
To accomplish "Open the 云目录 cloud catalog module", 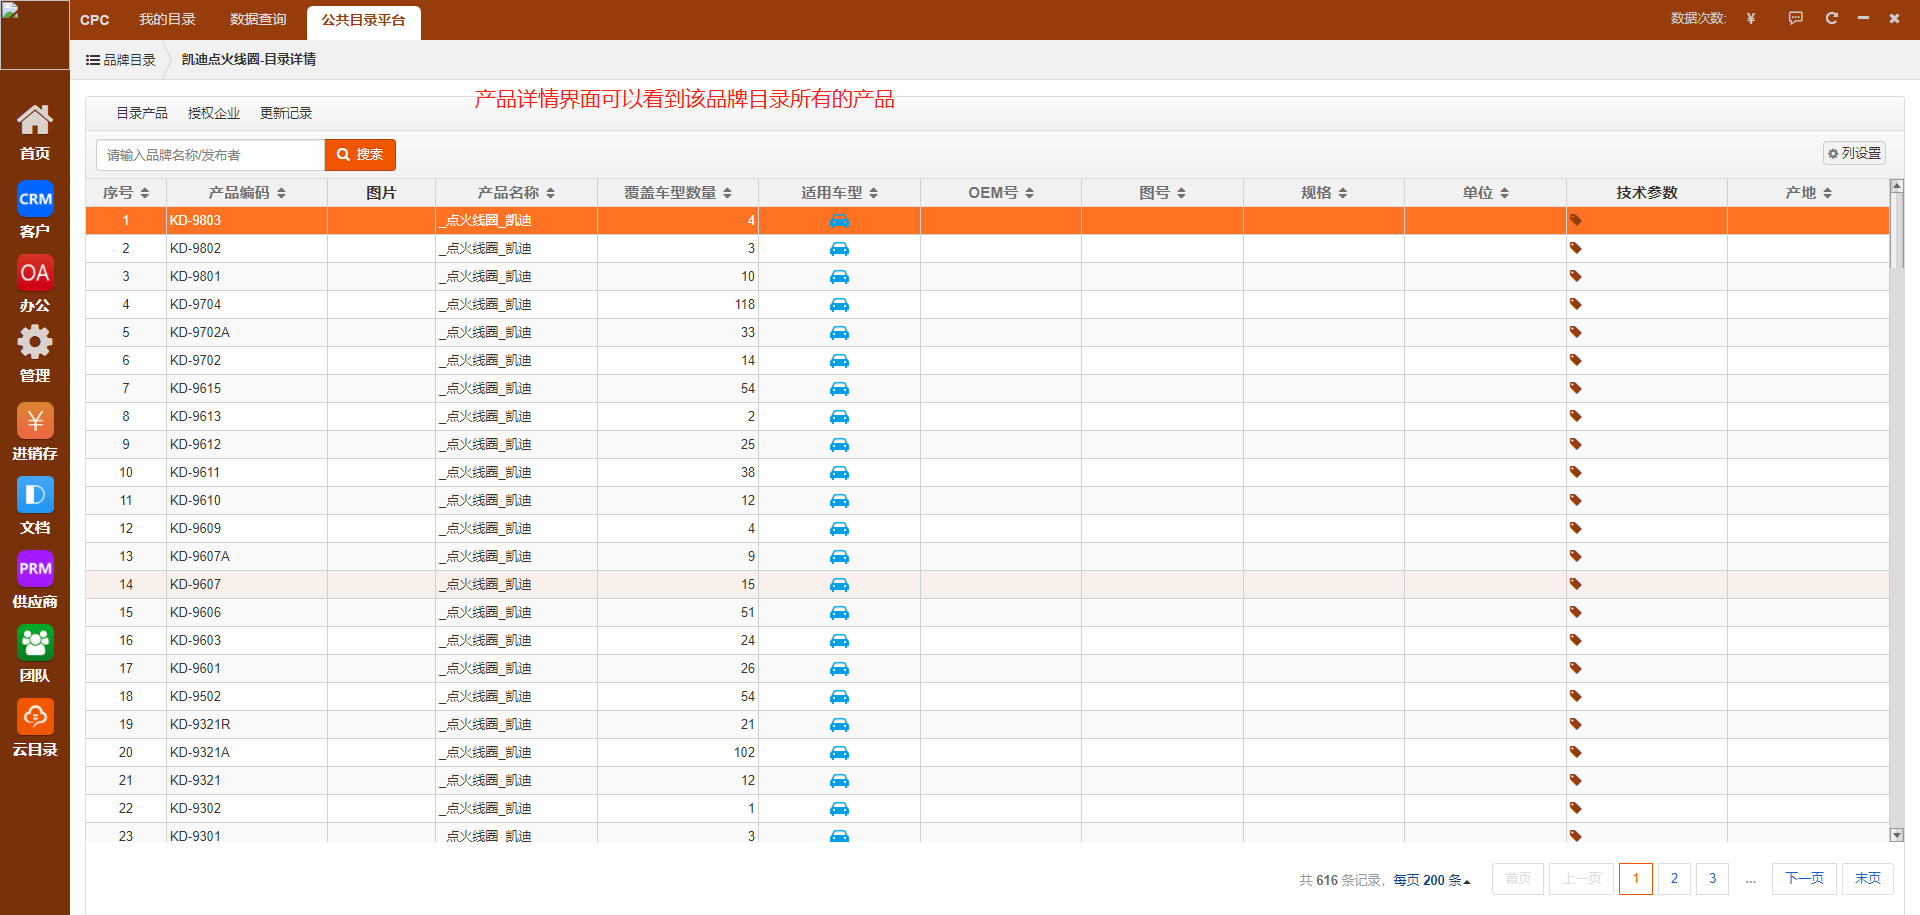I will click(35, 727).
